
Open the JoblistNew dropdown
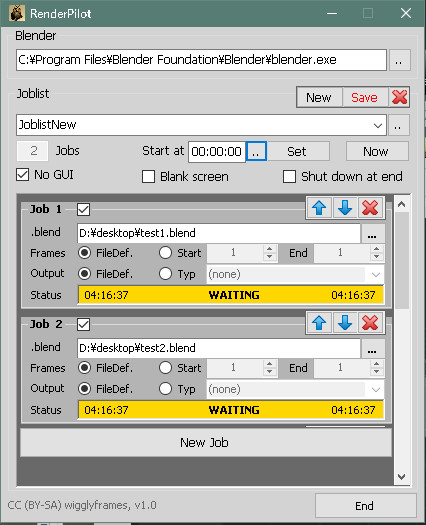378,125
